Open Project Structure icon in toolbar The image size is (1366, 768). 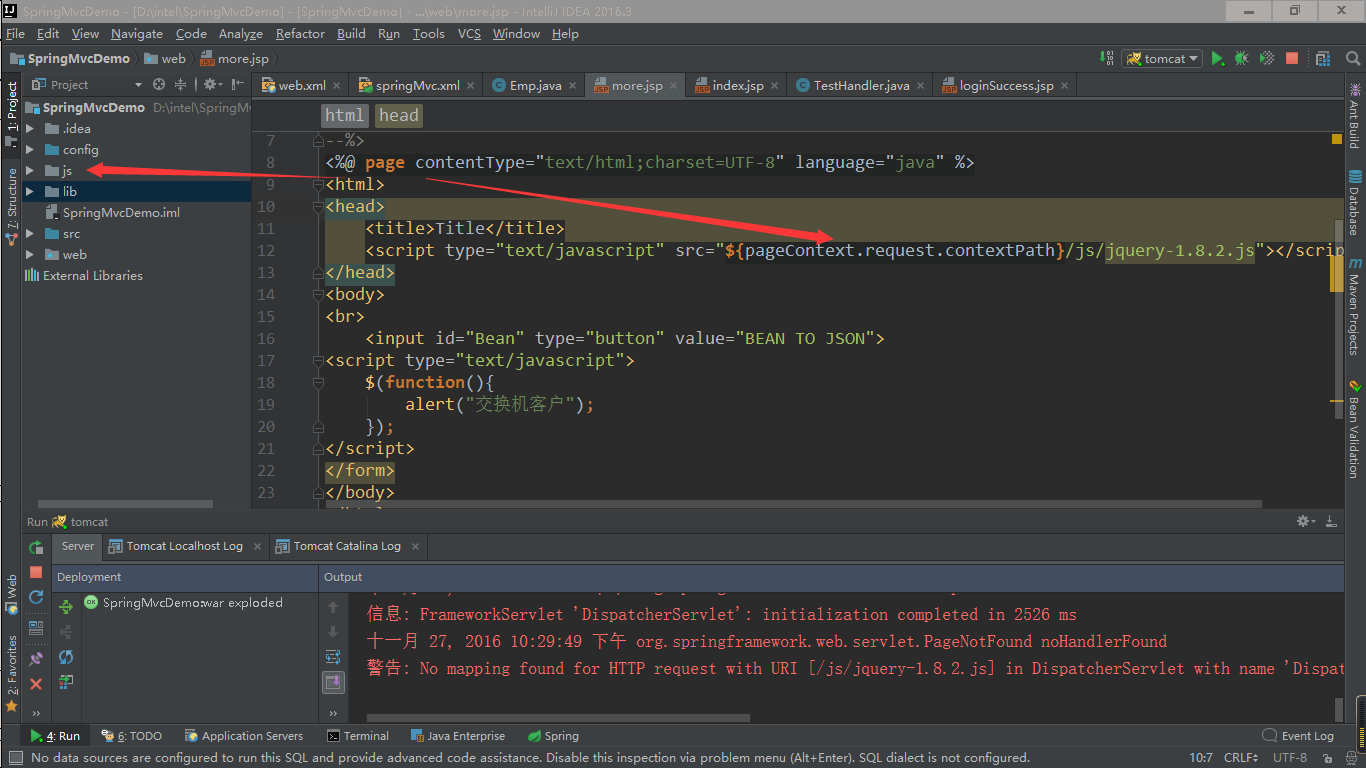(1323, 59)
